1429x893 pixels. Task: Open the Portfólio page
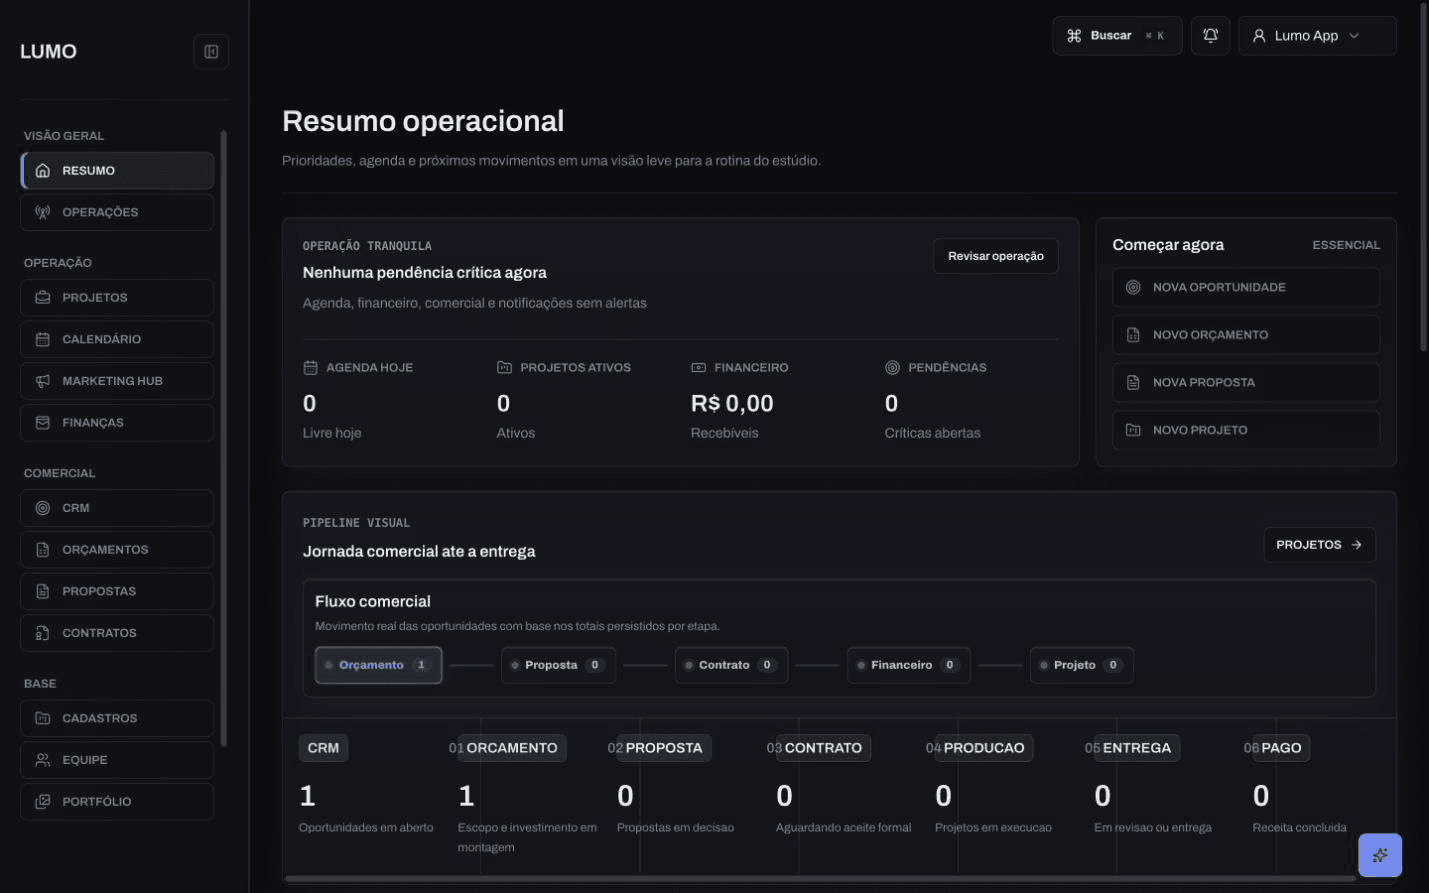point(117,802)
